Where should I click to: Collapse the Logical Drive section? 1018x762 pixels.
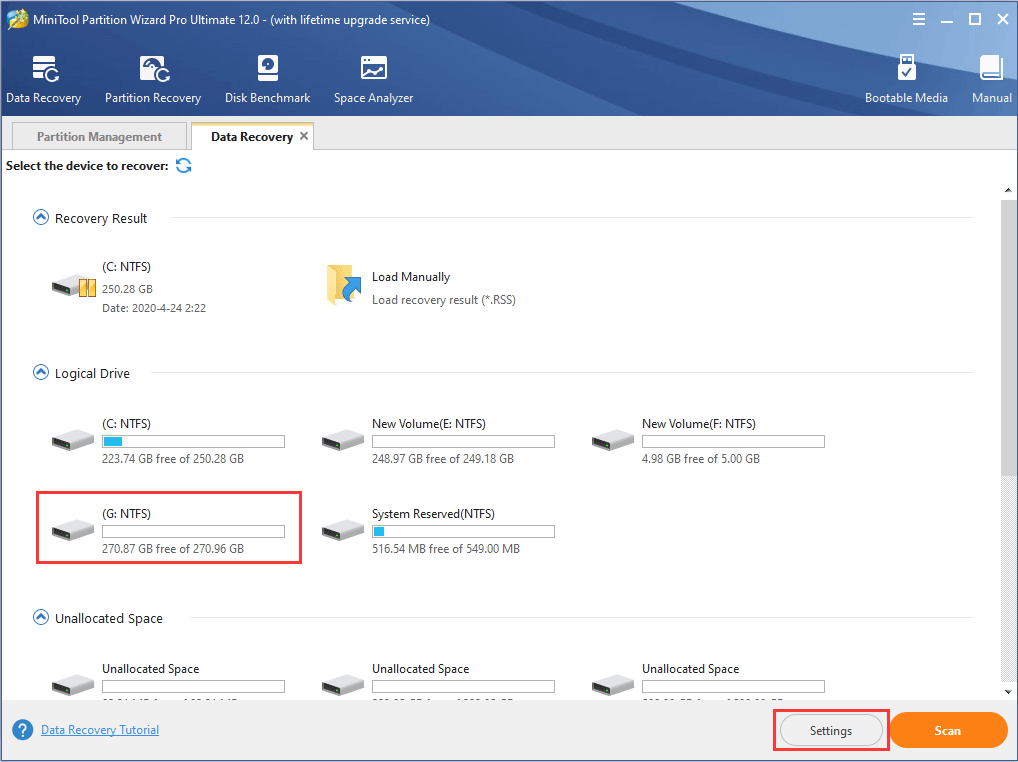[x=40, y=373]
